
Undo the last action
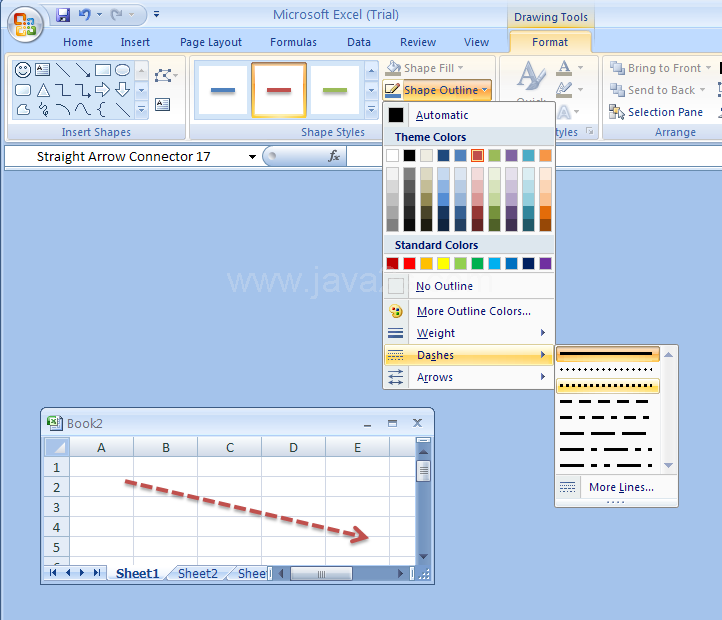(x=85, y=15)
